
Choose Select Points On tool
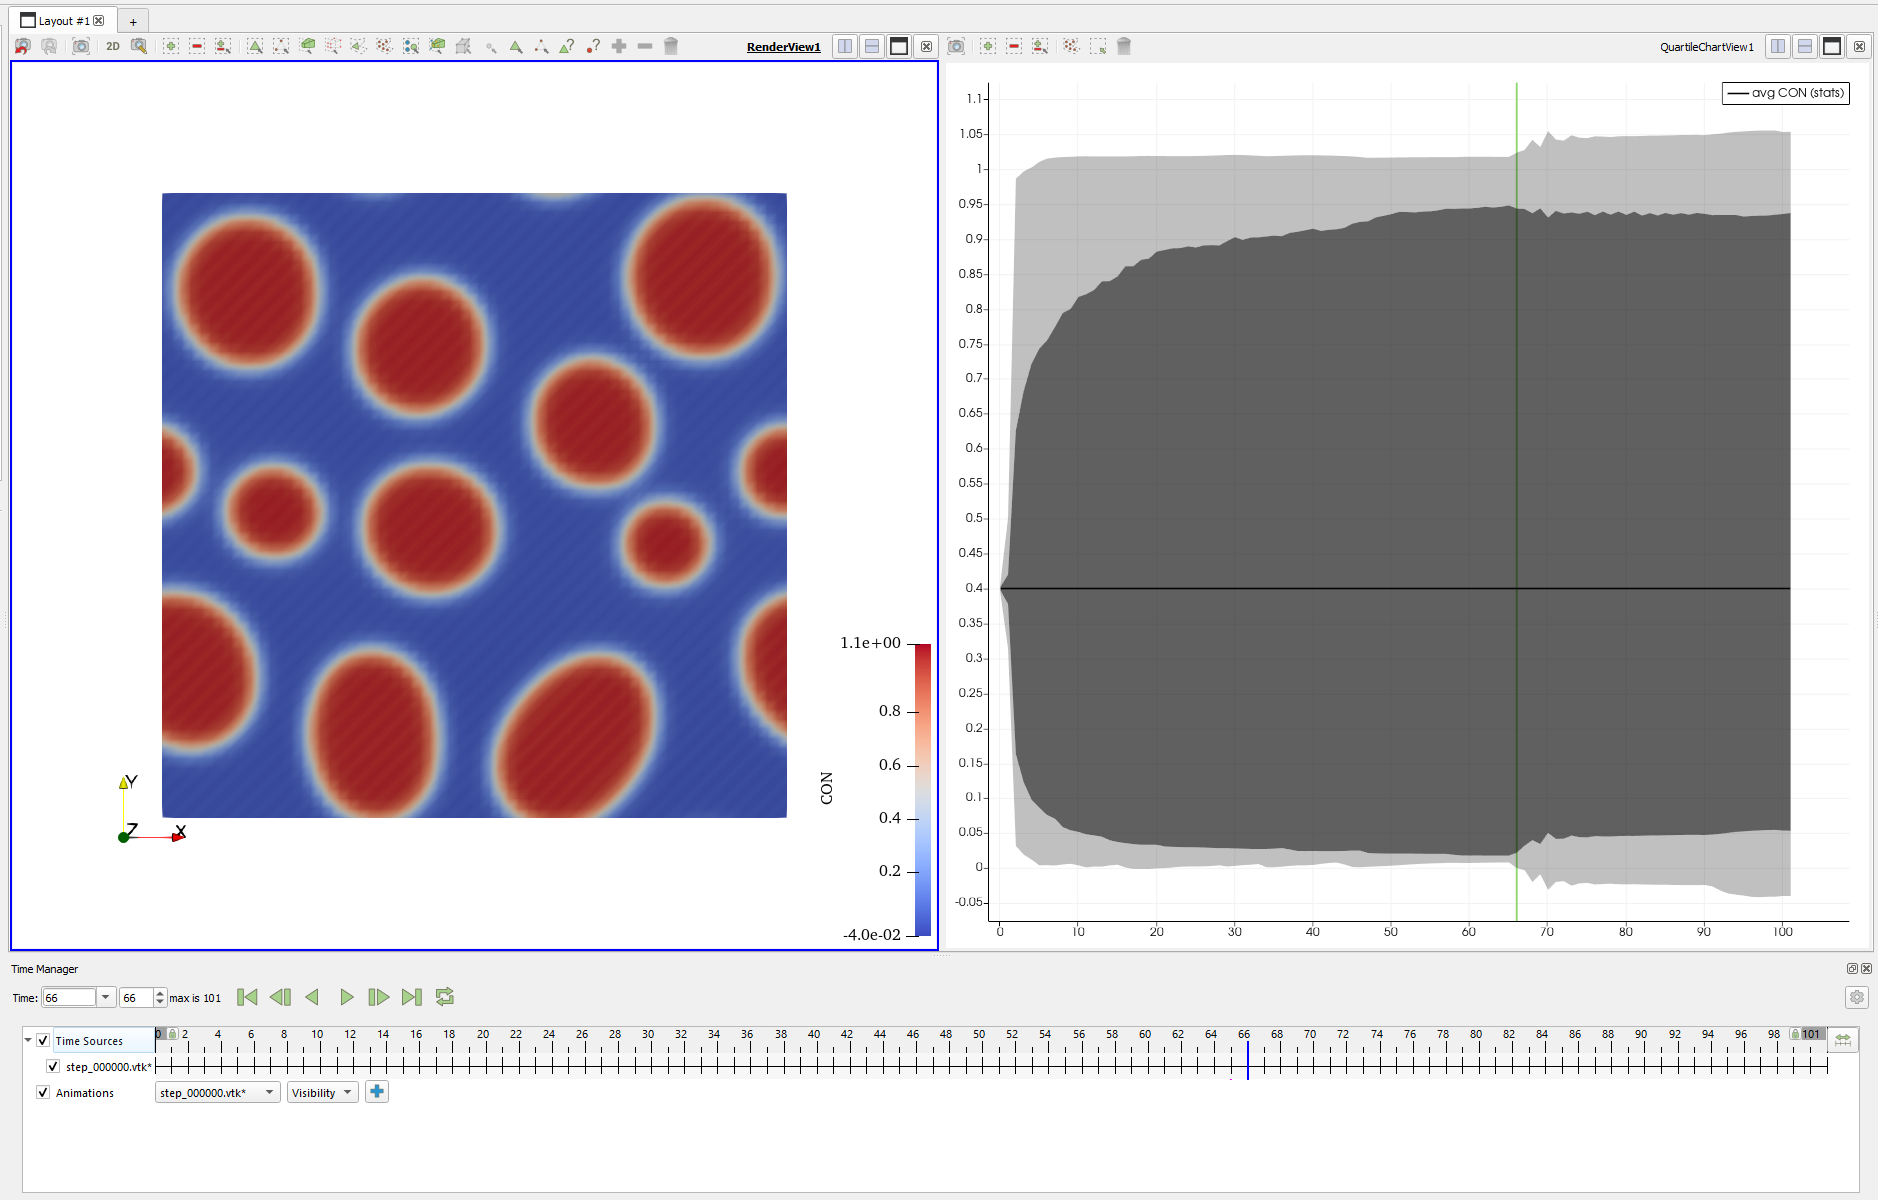(x=281, y=46)
